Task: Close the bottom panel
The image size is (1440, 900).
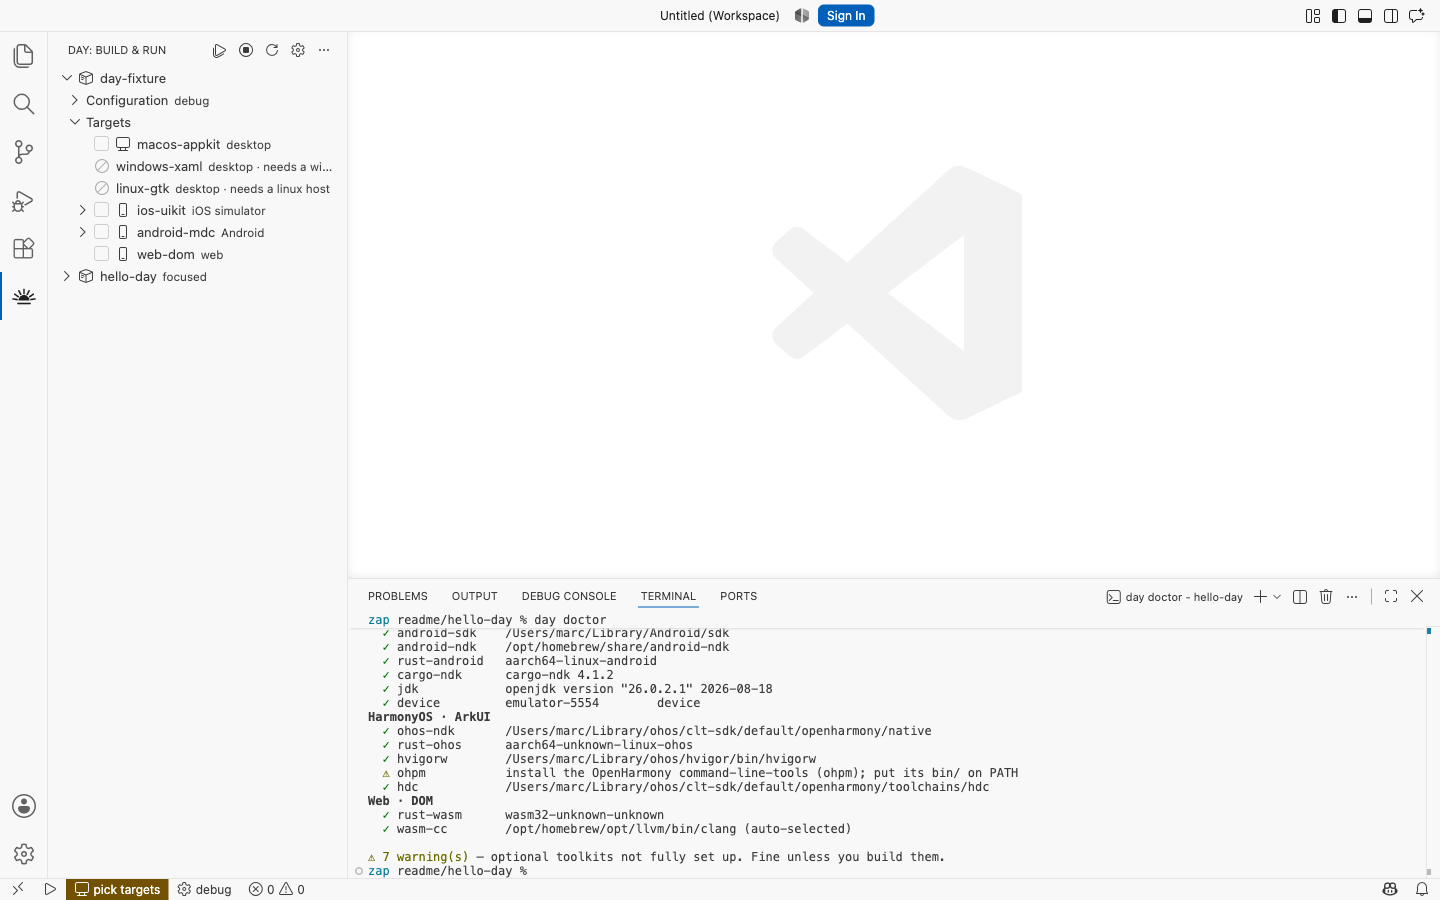Action: 1417,597
